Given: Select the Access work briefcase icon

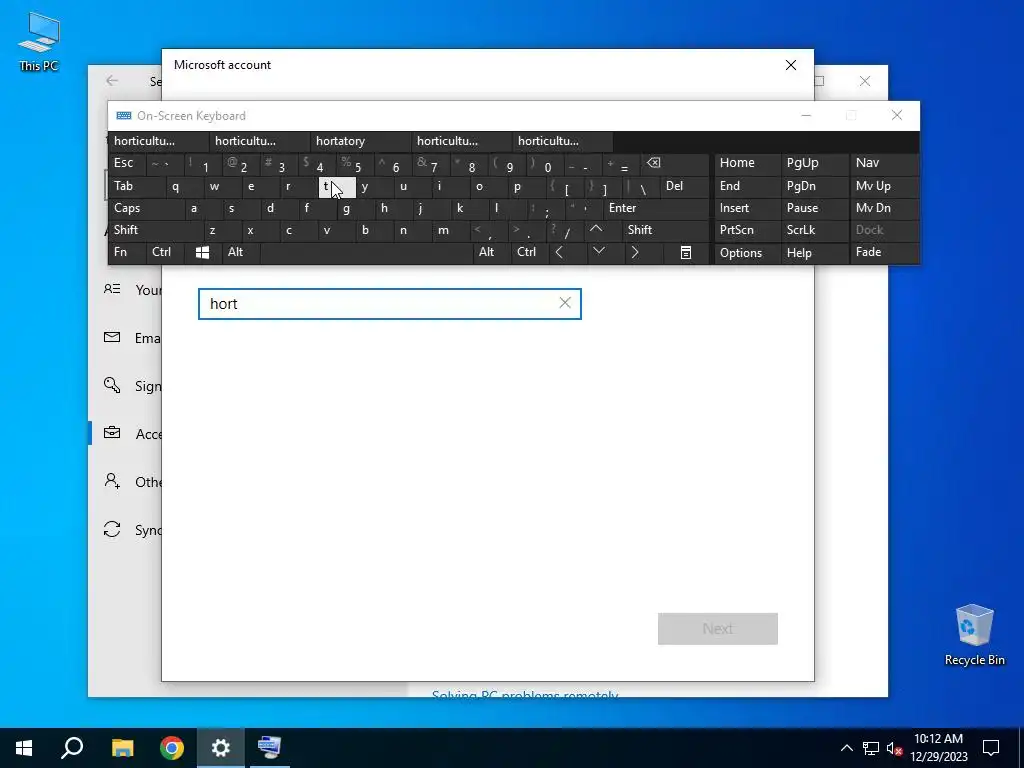Looking at the screenshot, I should point(112,433).
